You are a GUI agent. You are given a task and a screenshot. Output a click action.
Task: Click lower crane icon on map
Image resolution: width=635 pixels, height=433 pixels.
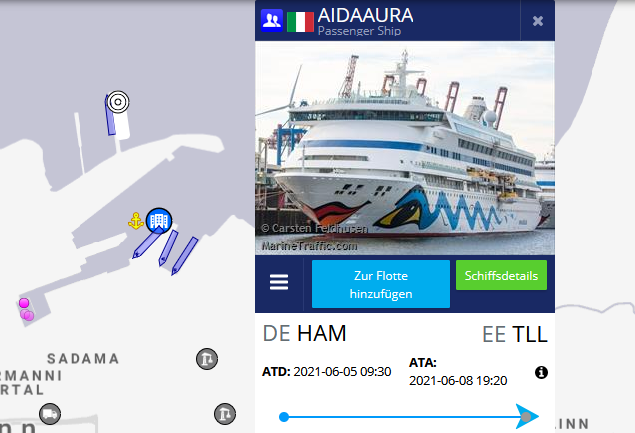pyautogui.click(x=225, y=414)
